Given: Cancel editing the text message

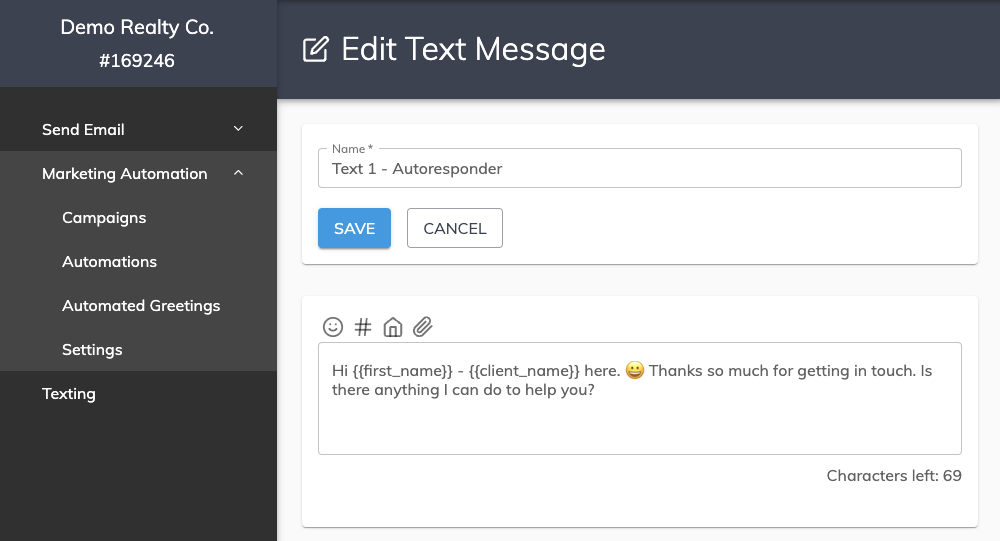Looking at the screenshot, I should click(x=455, y=228).
